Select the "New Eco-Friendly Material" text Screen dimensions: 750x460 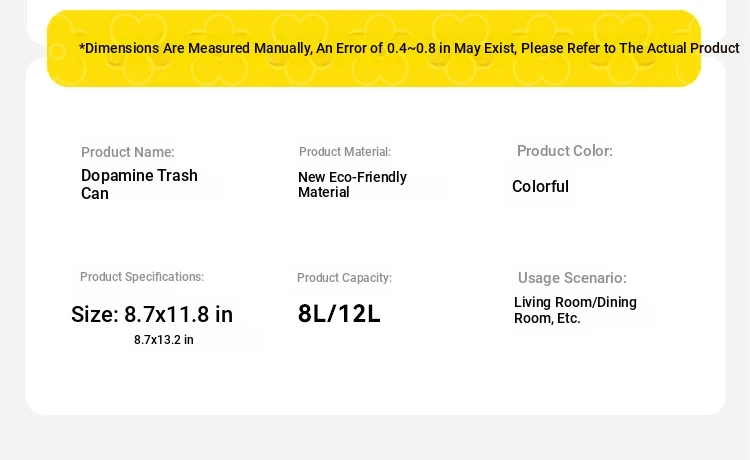[352, 185]
